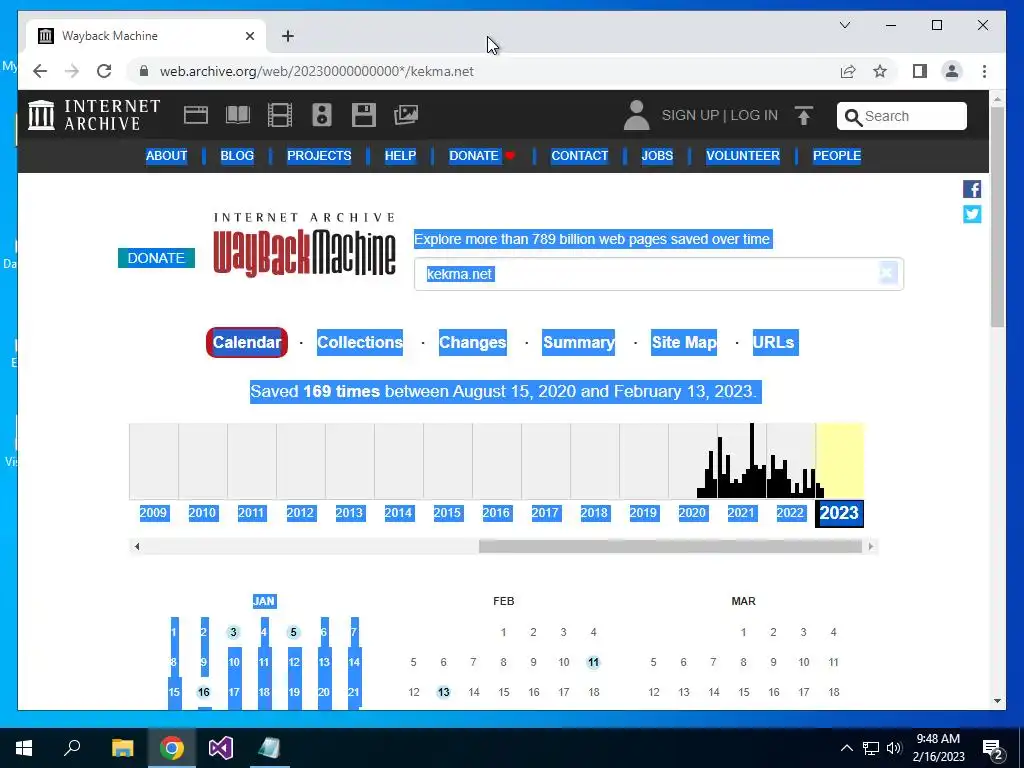1024x768 pixels.
Task: Click the timeline scroll right arrow
Action: click(x=871, y=547)
